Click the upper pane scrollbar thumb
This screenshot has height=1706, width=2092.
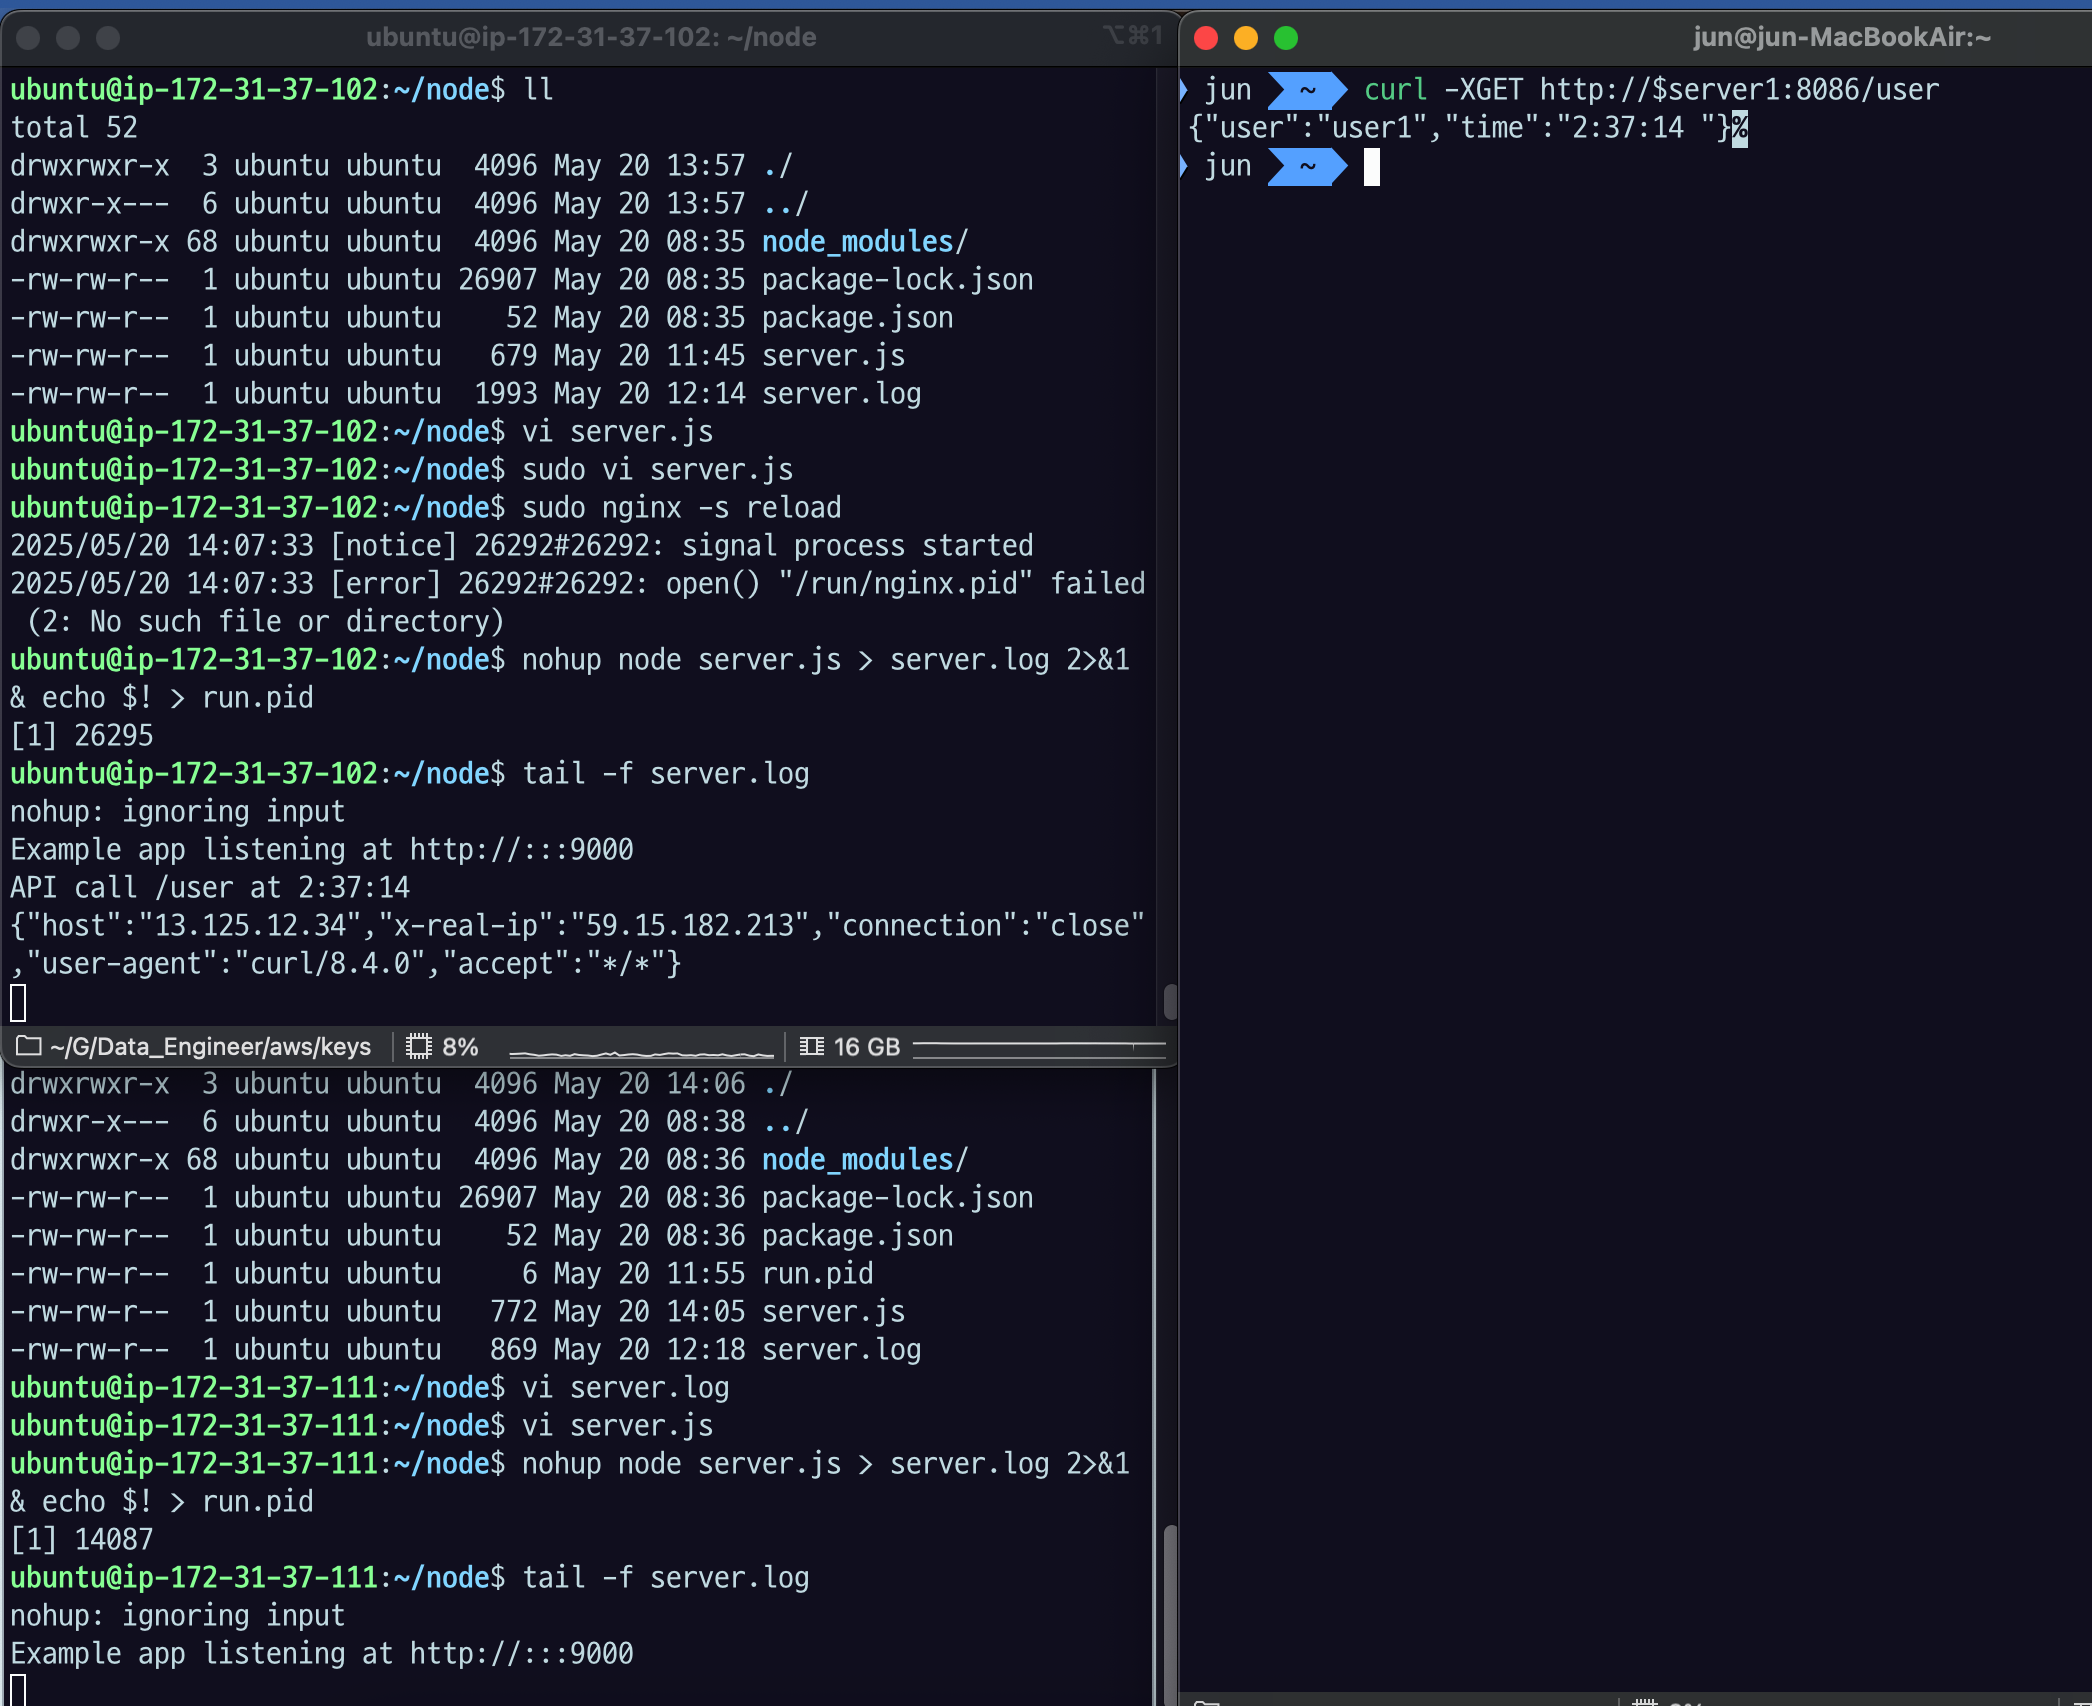1169,1001
